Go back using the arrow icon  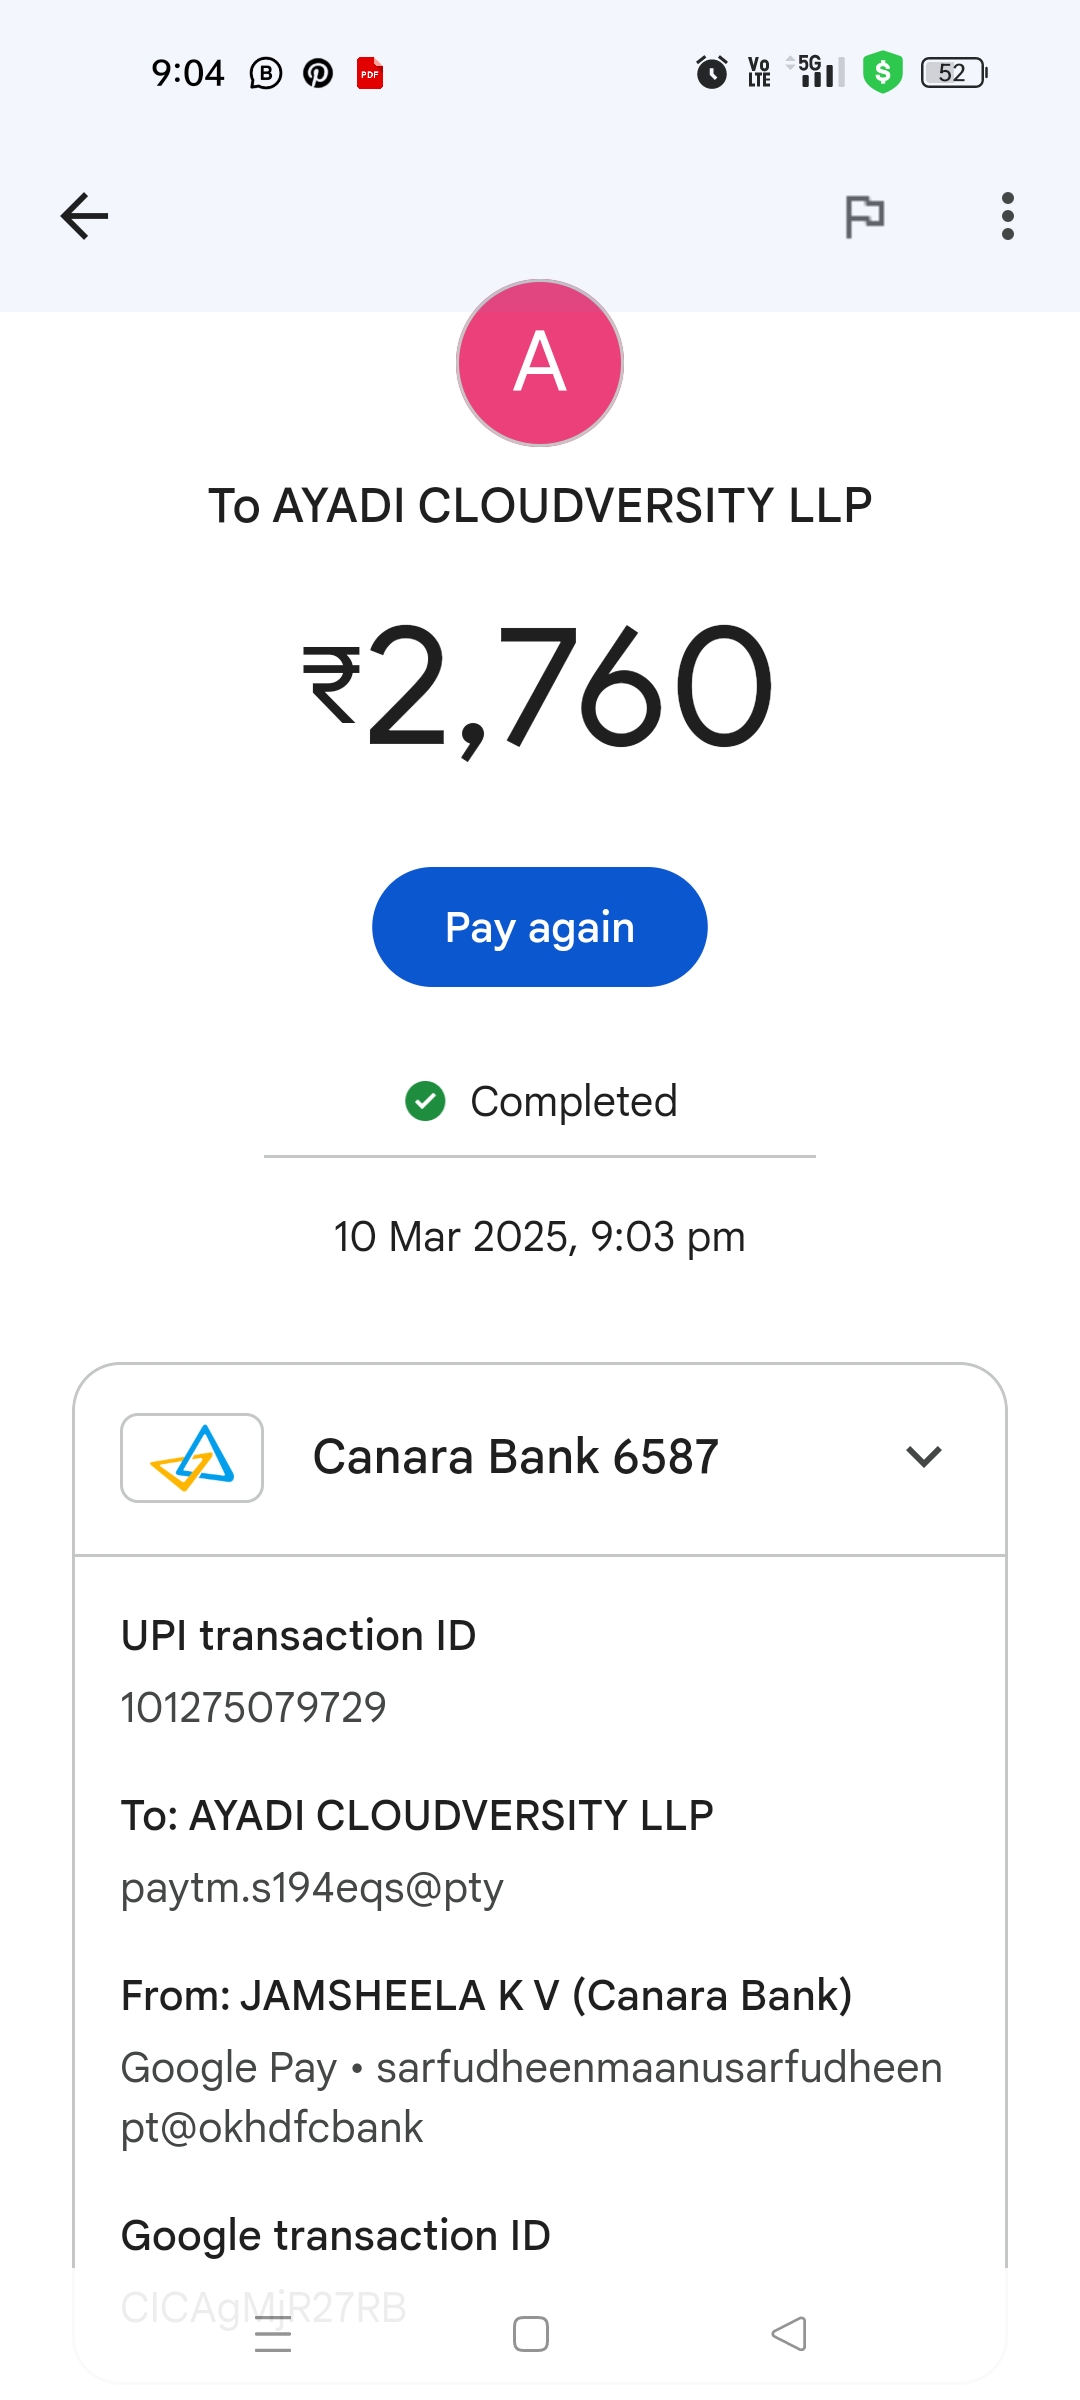(84, 216)
